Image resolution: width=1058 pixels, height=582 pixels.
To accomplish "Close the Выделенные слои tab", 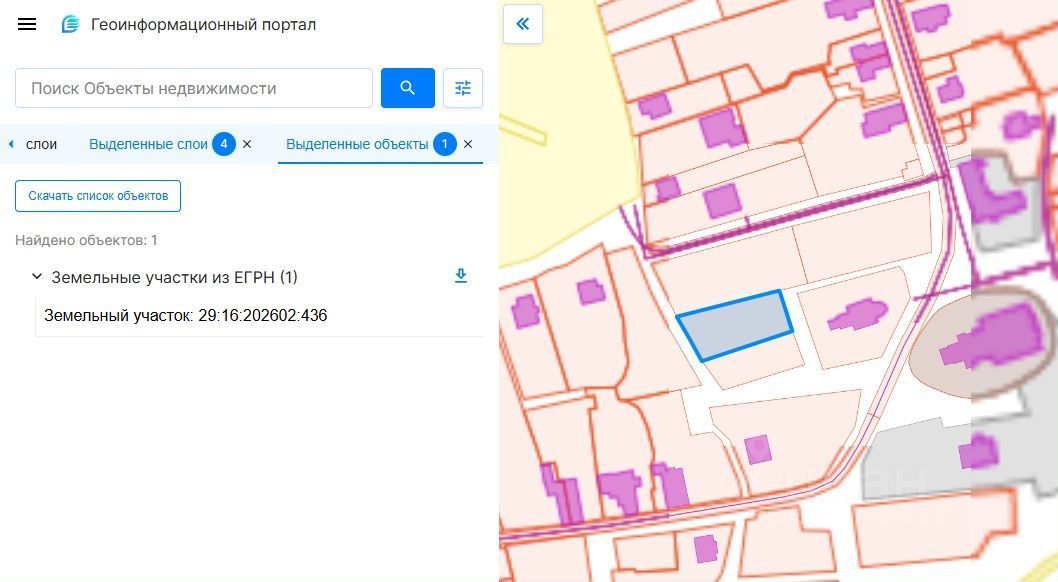I will click(247, 144).
